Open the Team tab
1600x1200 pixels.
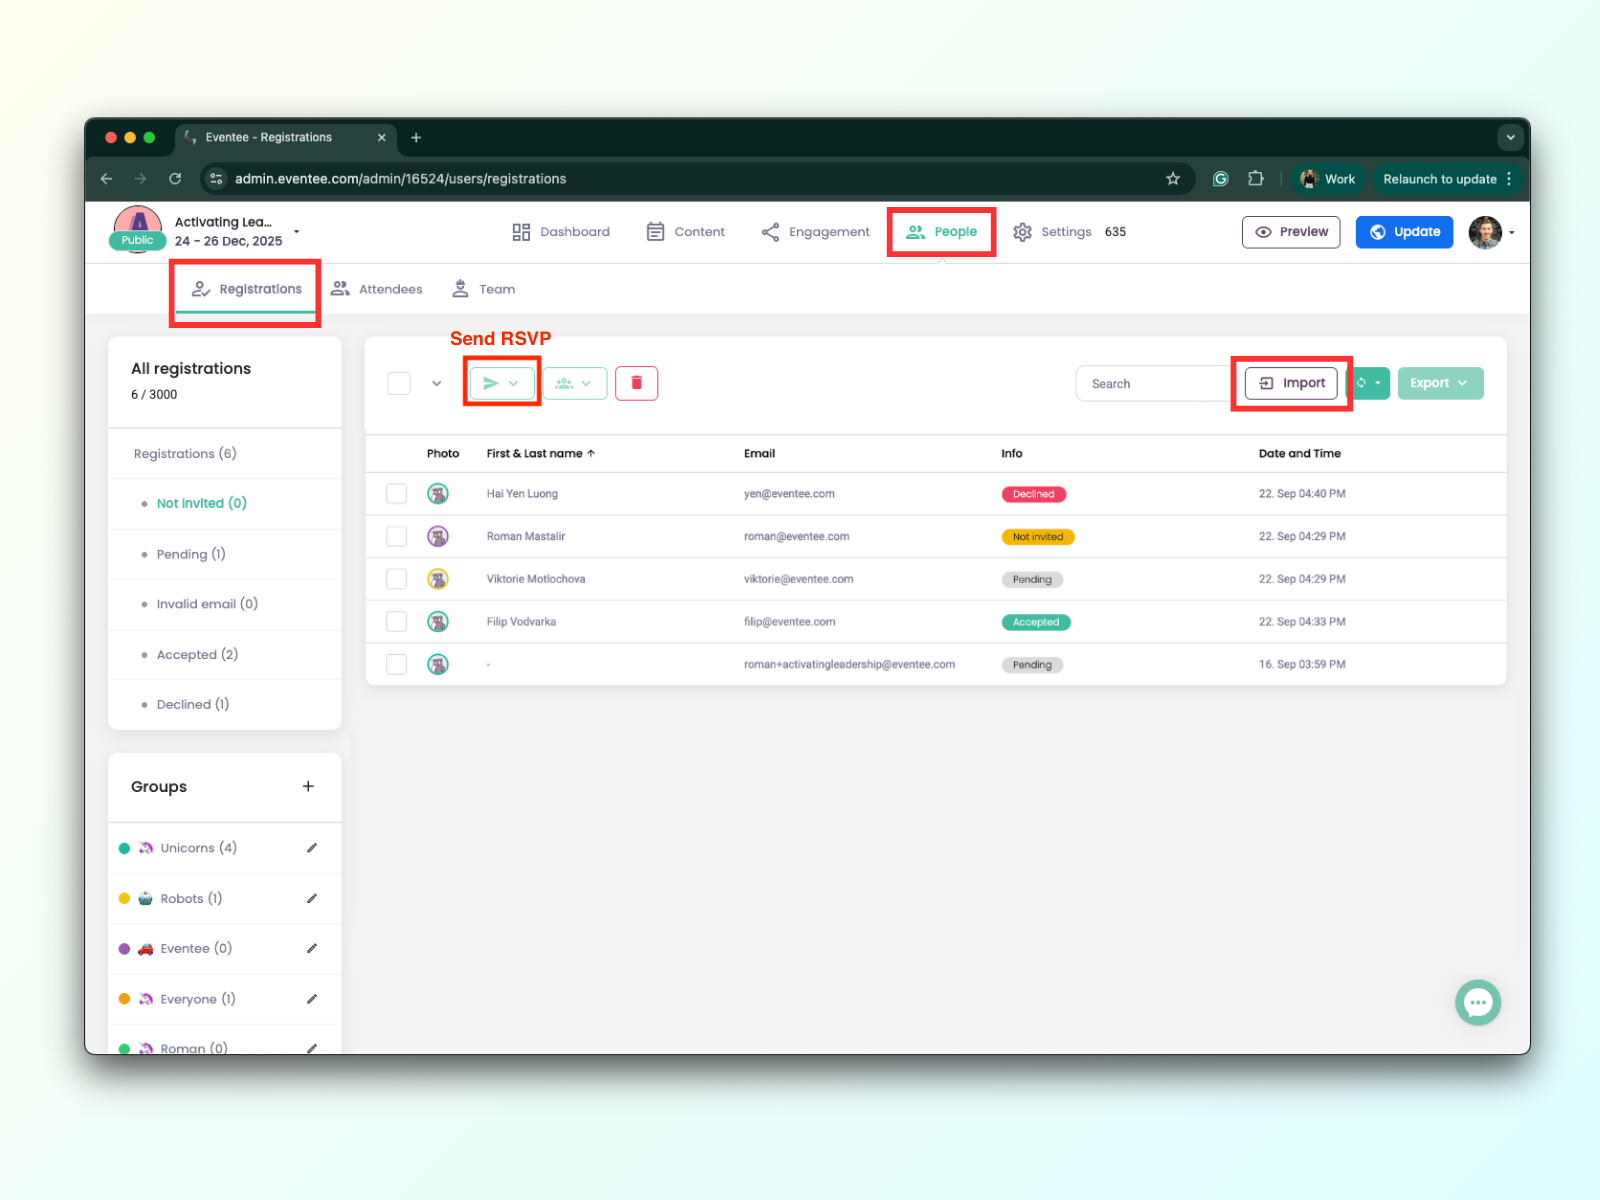pos(484,288)
